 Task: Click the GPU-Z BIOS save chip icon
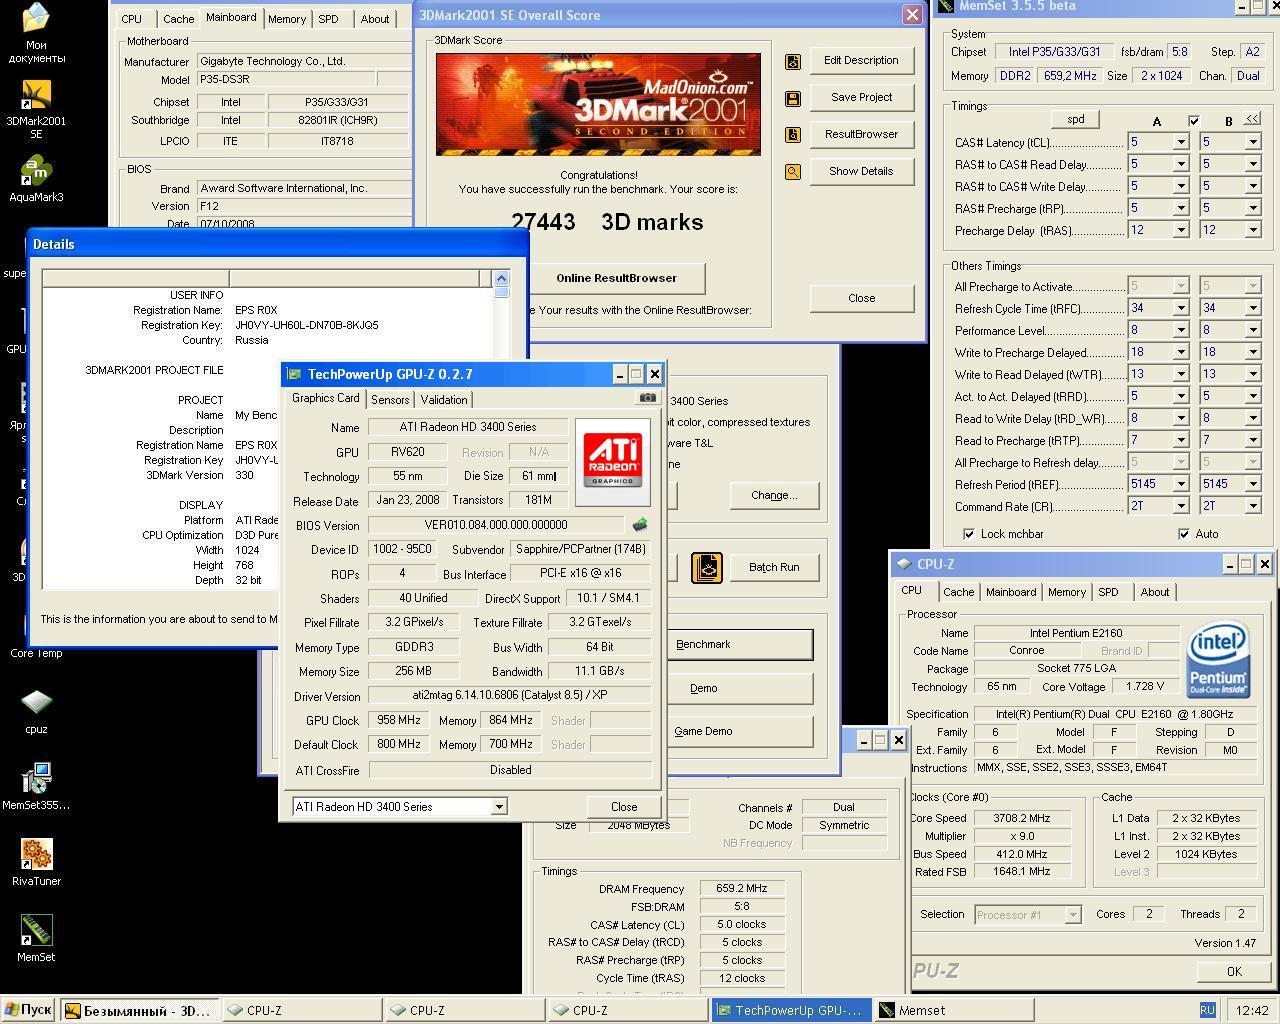pyautogui.click(x=640, y=524)
